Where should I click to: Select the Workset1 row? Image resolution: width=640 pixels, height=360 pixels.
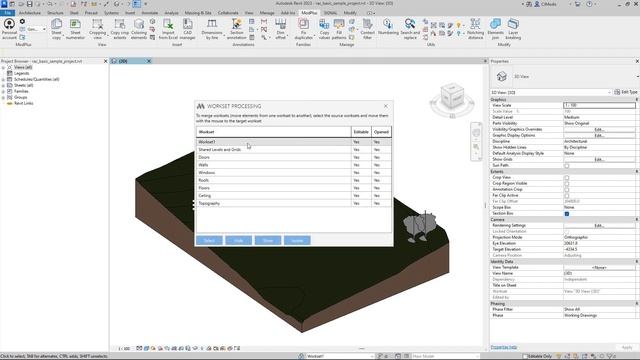(293, 142)
